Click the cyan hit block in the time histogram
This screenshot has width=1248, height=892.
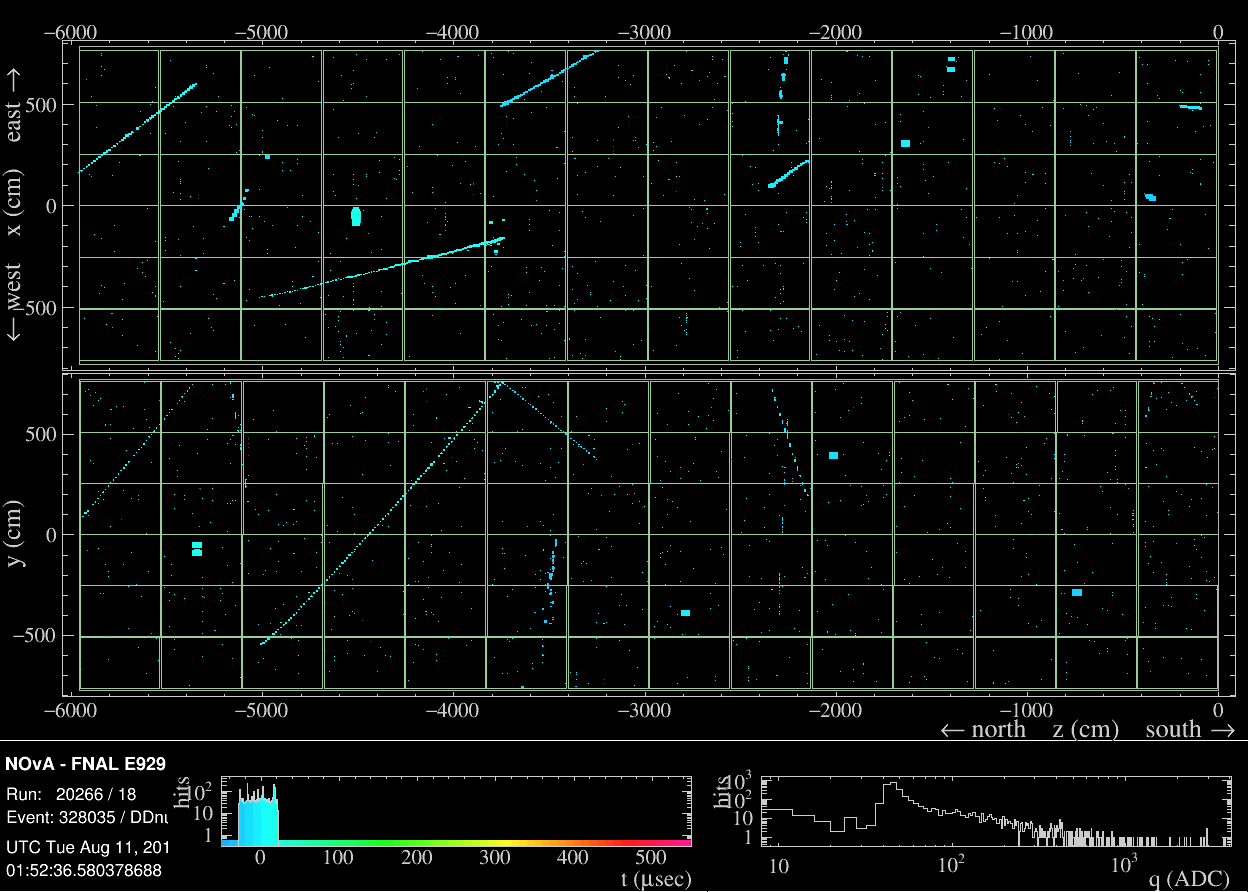[x=257, y=820]
